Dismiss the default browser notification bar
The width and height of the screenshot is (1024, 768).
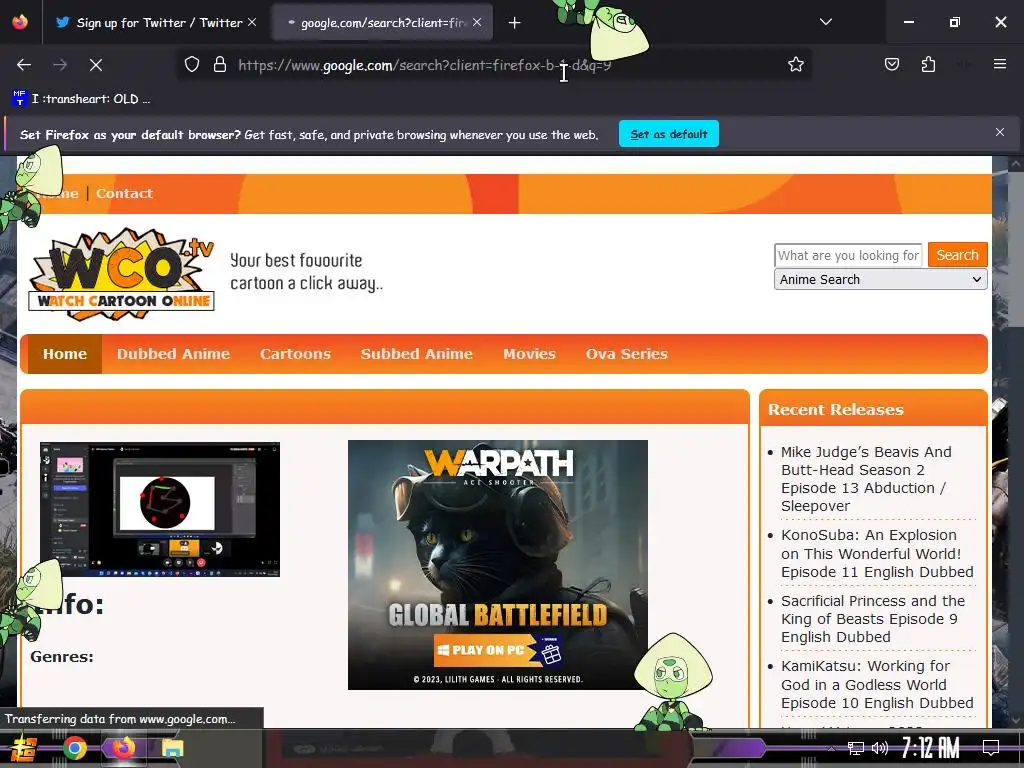click(999, 133)
